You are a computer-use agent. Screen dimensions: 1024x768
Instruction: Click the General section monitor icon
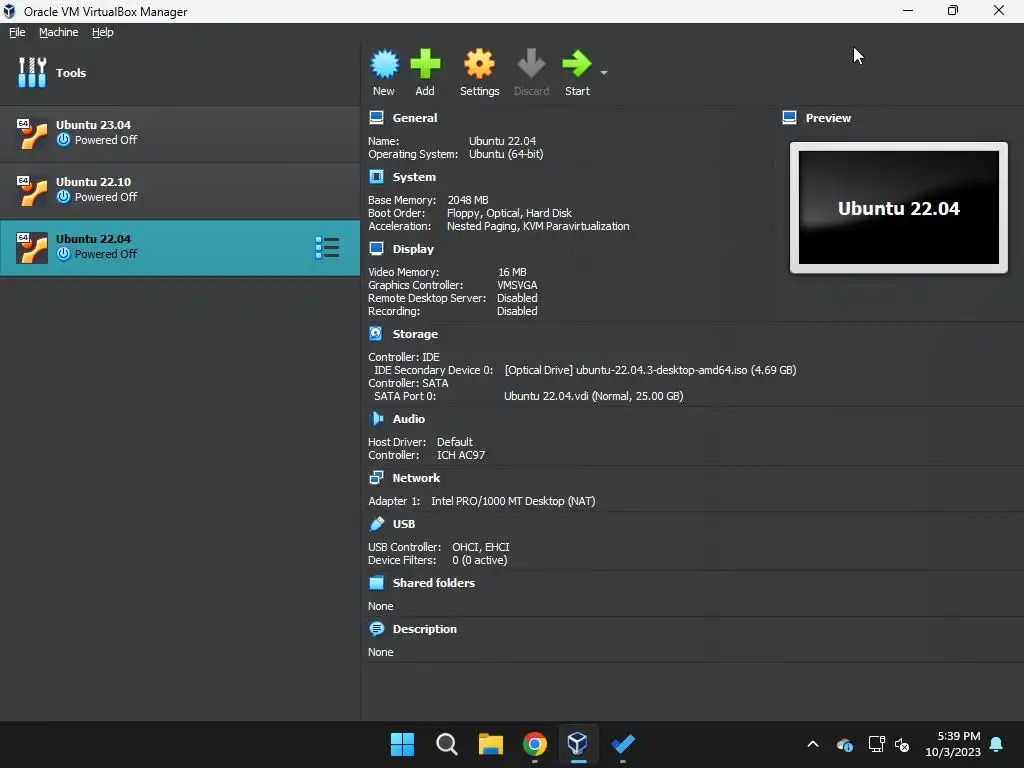(376, 118)
